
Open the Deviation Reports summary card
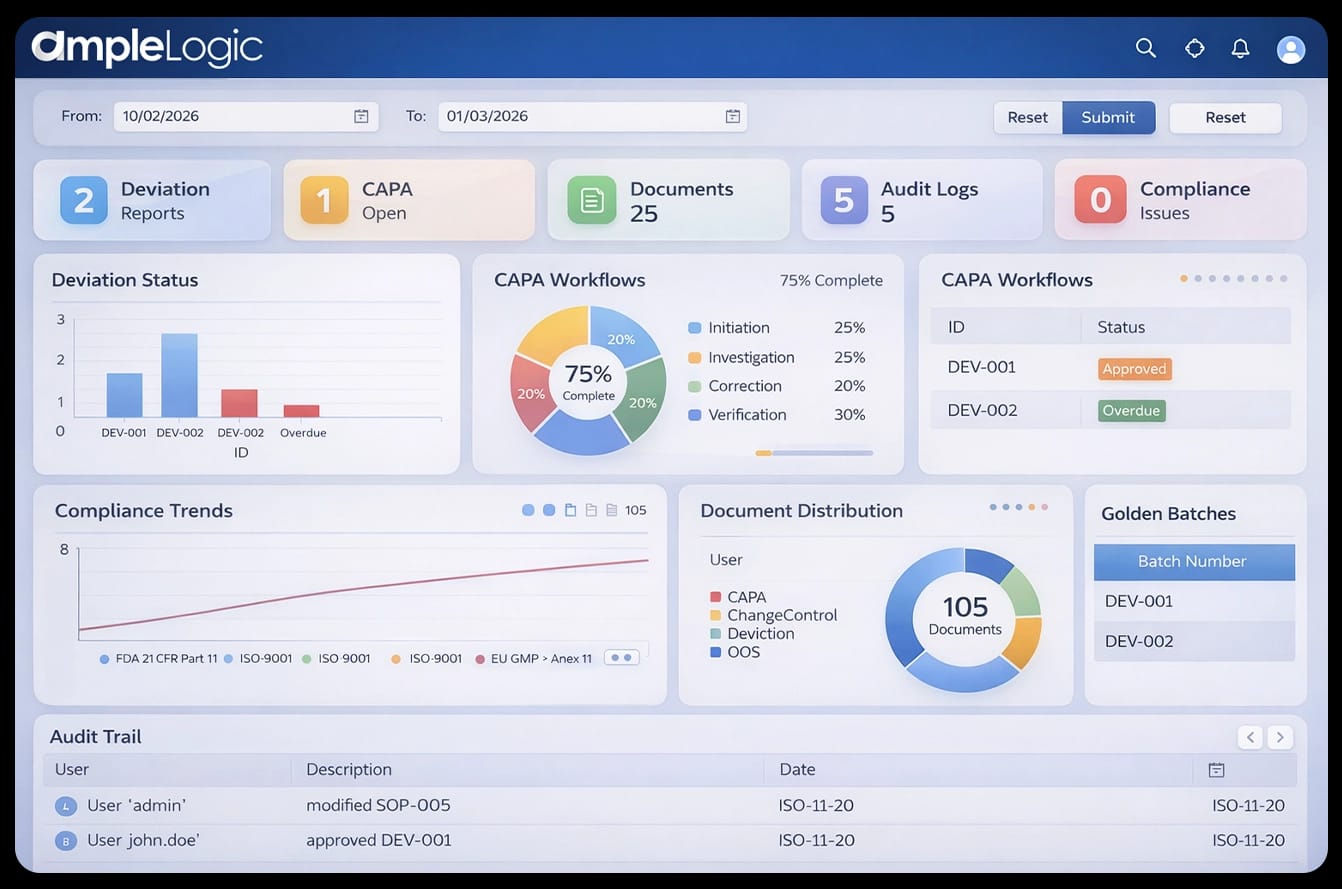click(152, 200)
